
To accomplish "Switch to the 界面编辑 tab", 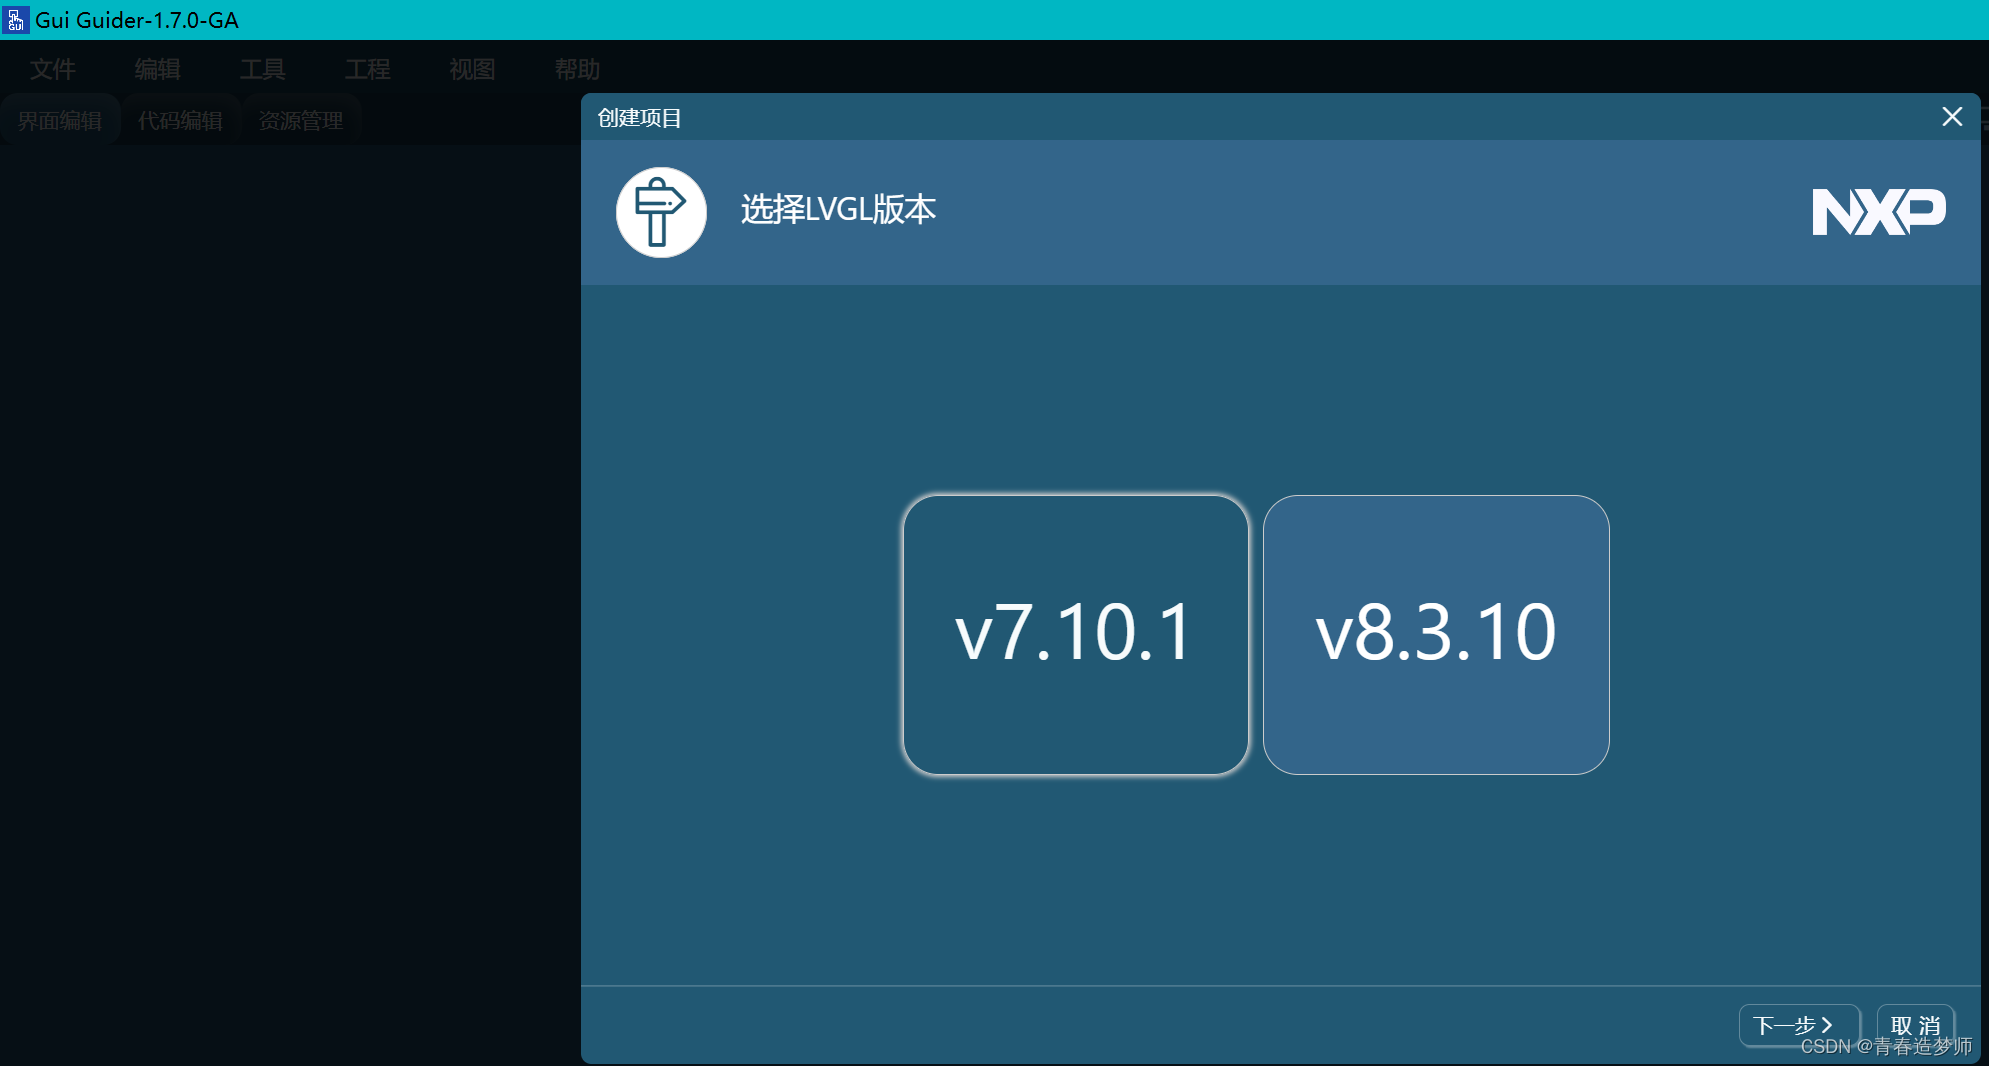I will click(60, 119).
